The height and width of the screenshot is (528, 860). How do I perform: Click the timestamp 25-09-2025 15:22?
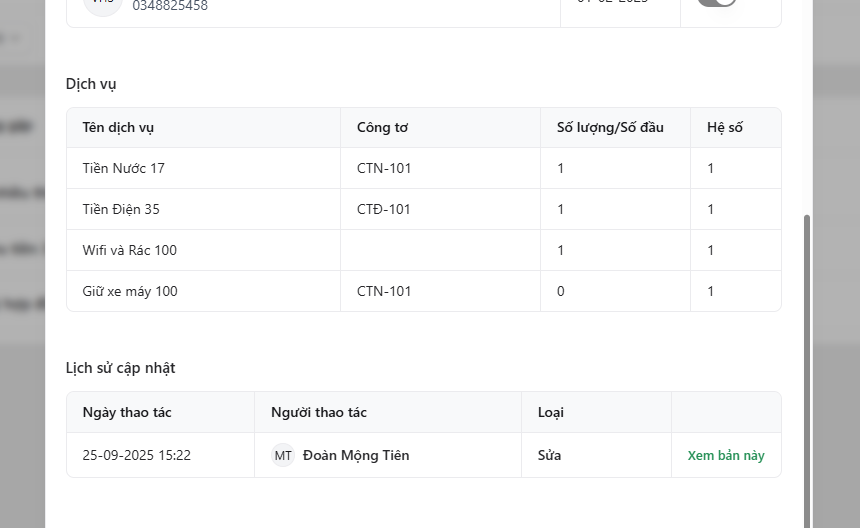[137, 455]
